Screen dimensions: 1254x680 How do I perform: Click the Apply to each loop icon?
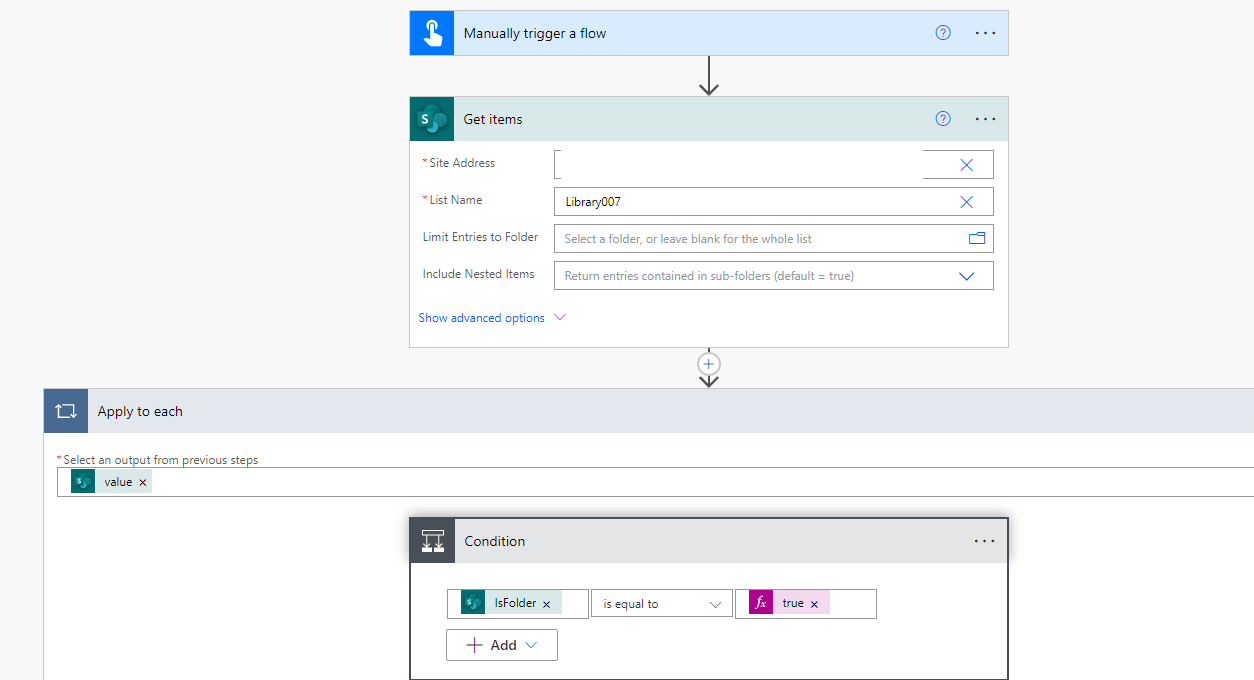[x=66, y=411]
